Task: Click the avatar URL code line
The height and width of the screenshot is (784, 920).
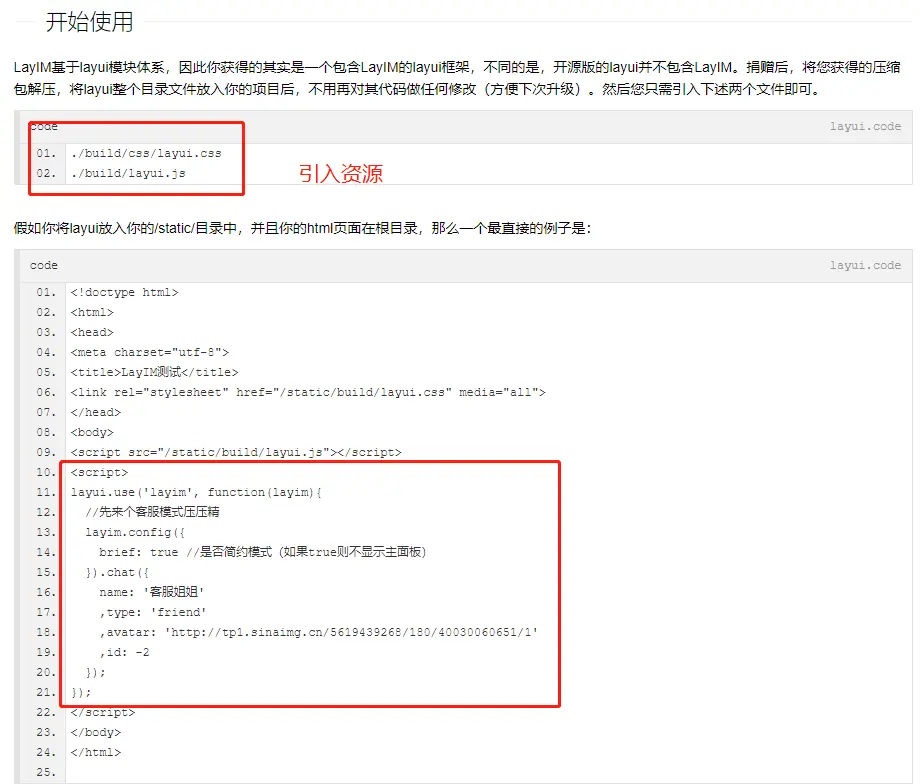Action: click(x=319, y=632)
